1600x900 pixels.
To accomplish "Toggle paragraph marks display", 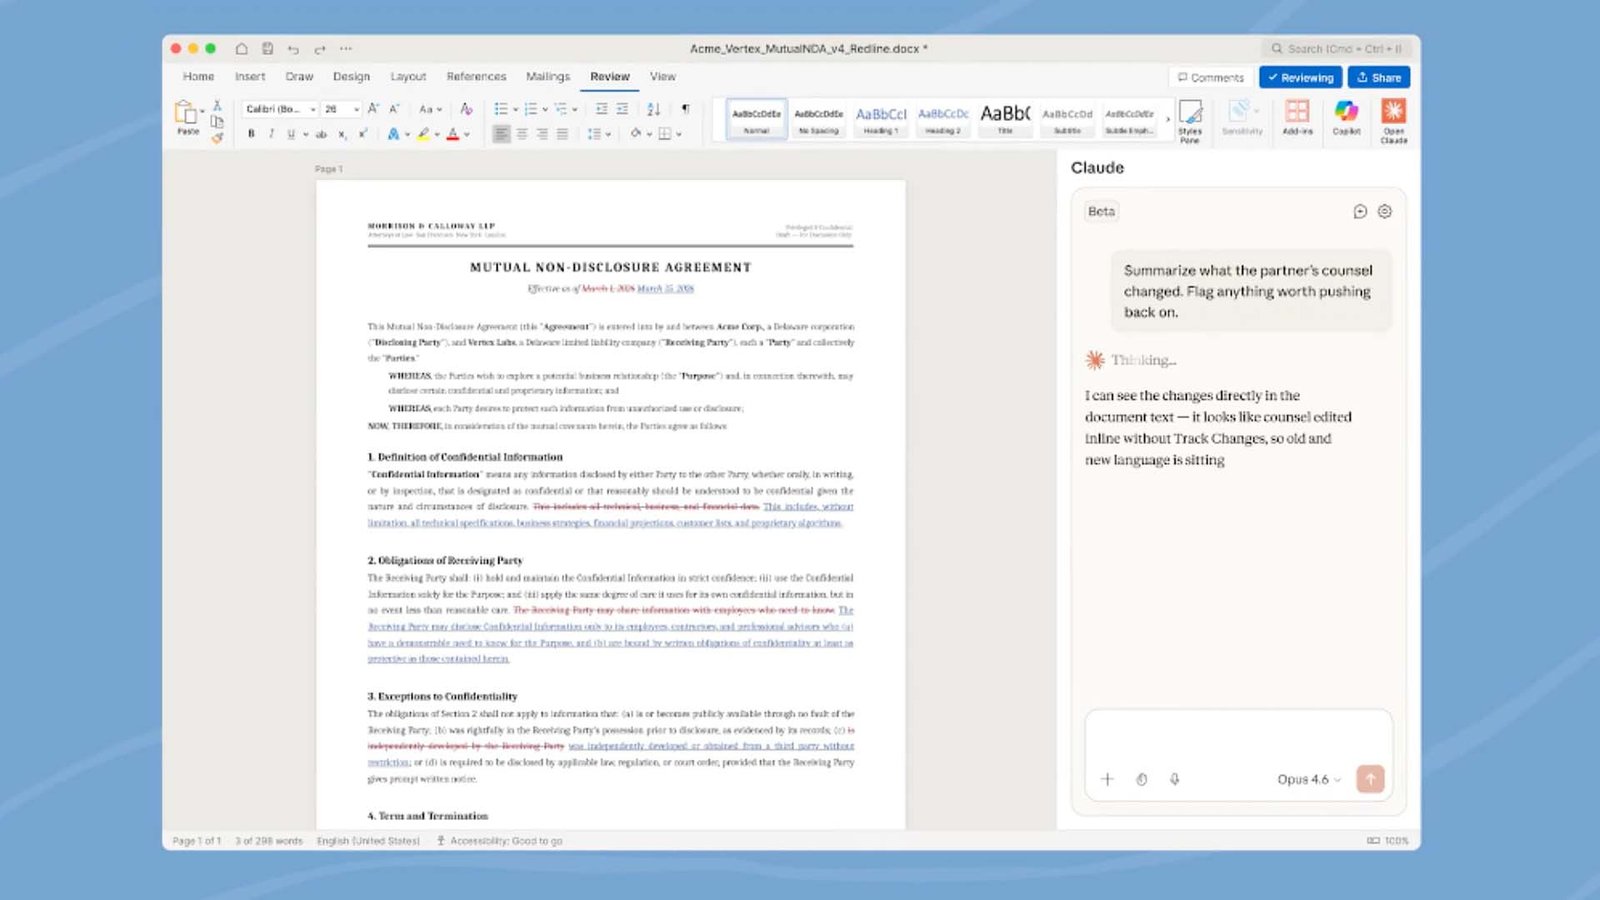I will 685,109.
